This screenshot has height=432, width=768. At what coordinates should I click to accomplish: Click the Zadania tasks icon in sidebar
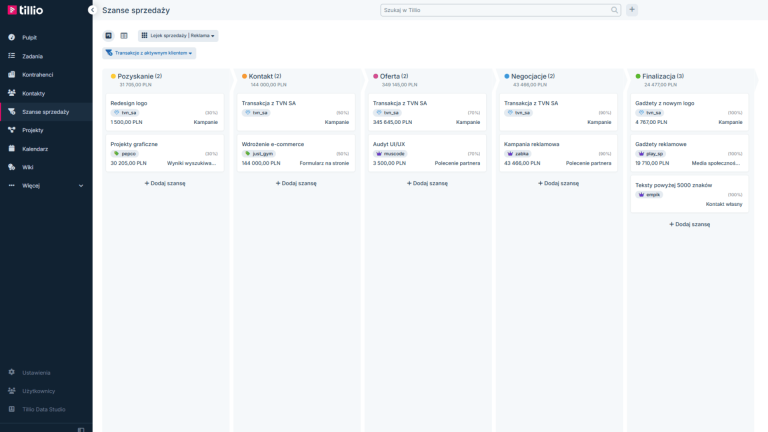point(12,56)
